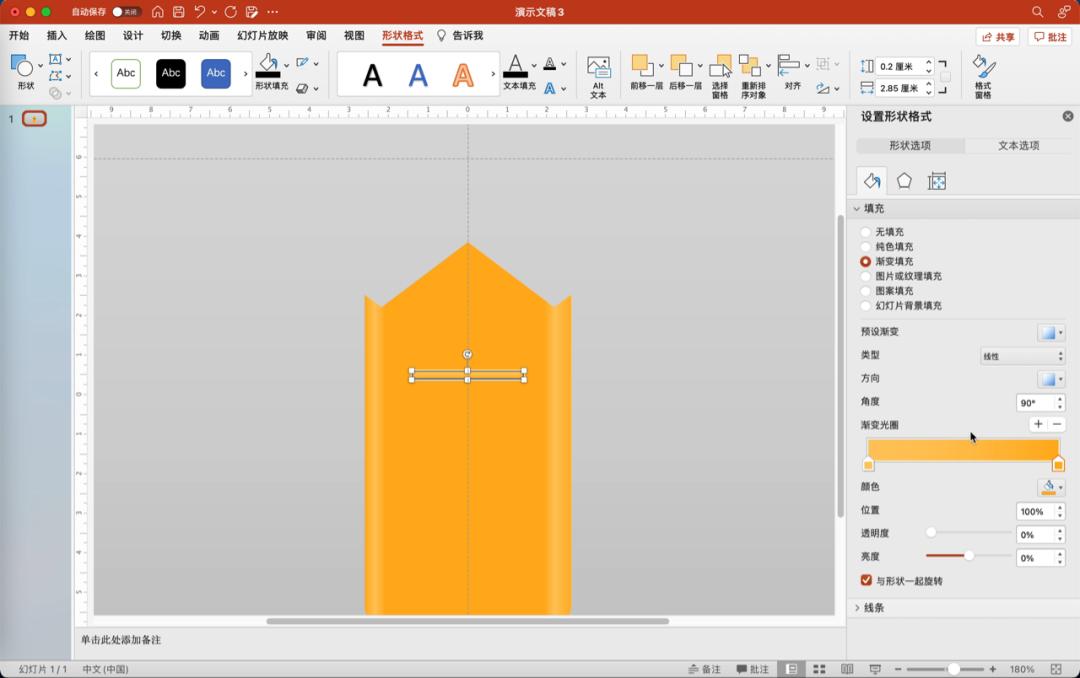Open the gradient type dropdown
The height and width of the screenshot is (678, 1080).
coord(1021,356)
